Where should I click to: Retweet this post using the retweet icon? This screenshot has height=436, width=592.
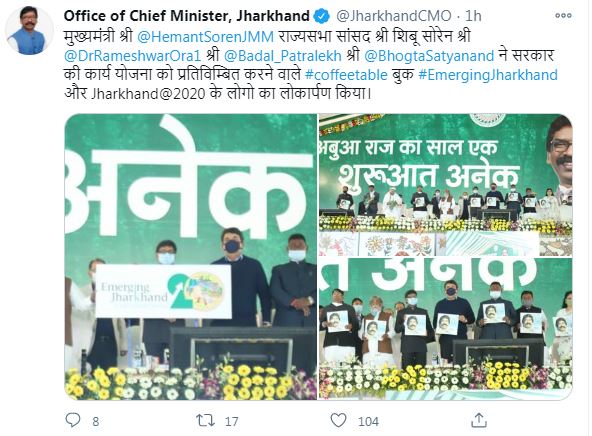(206, 420)
